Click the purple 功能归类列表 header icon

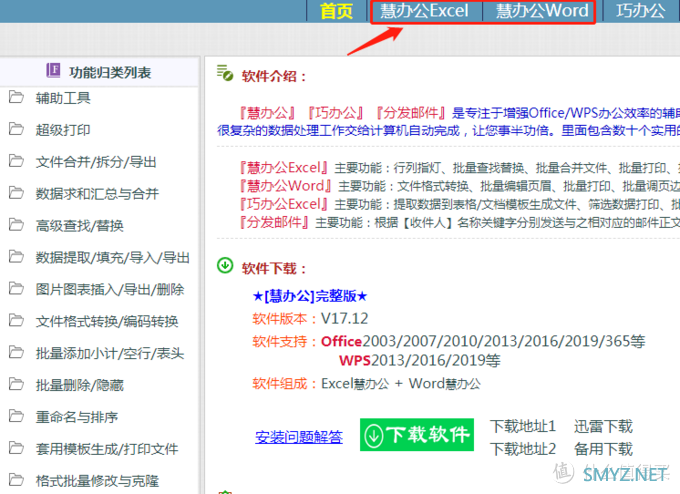(x=53, y=70)
